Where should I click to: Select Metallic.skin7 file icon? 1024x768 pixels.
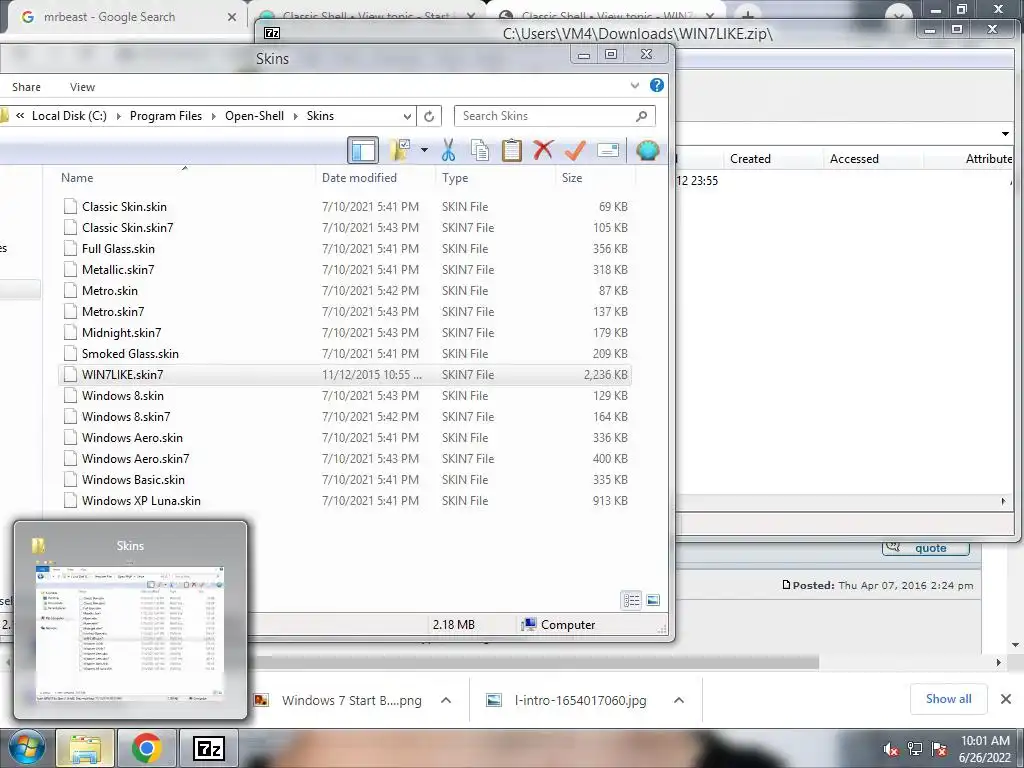click(70, 269)
